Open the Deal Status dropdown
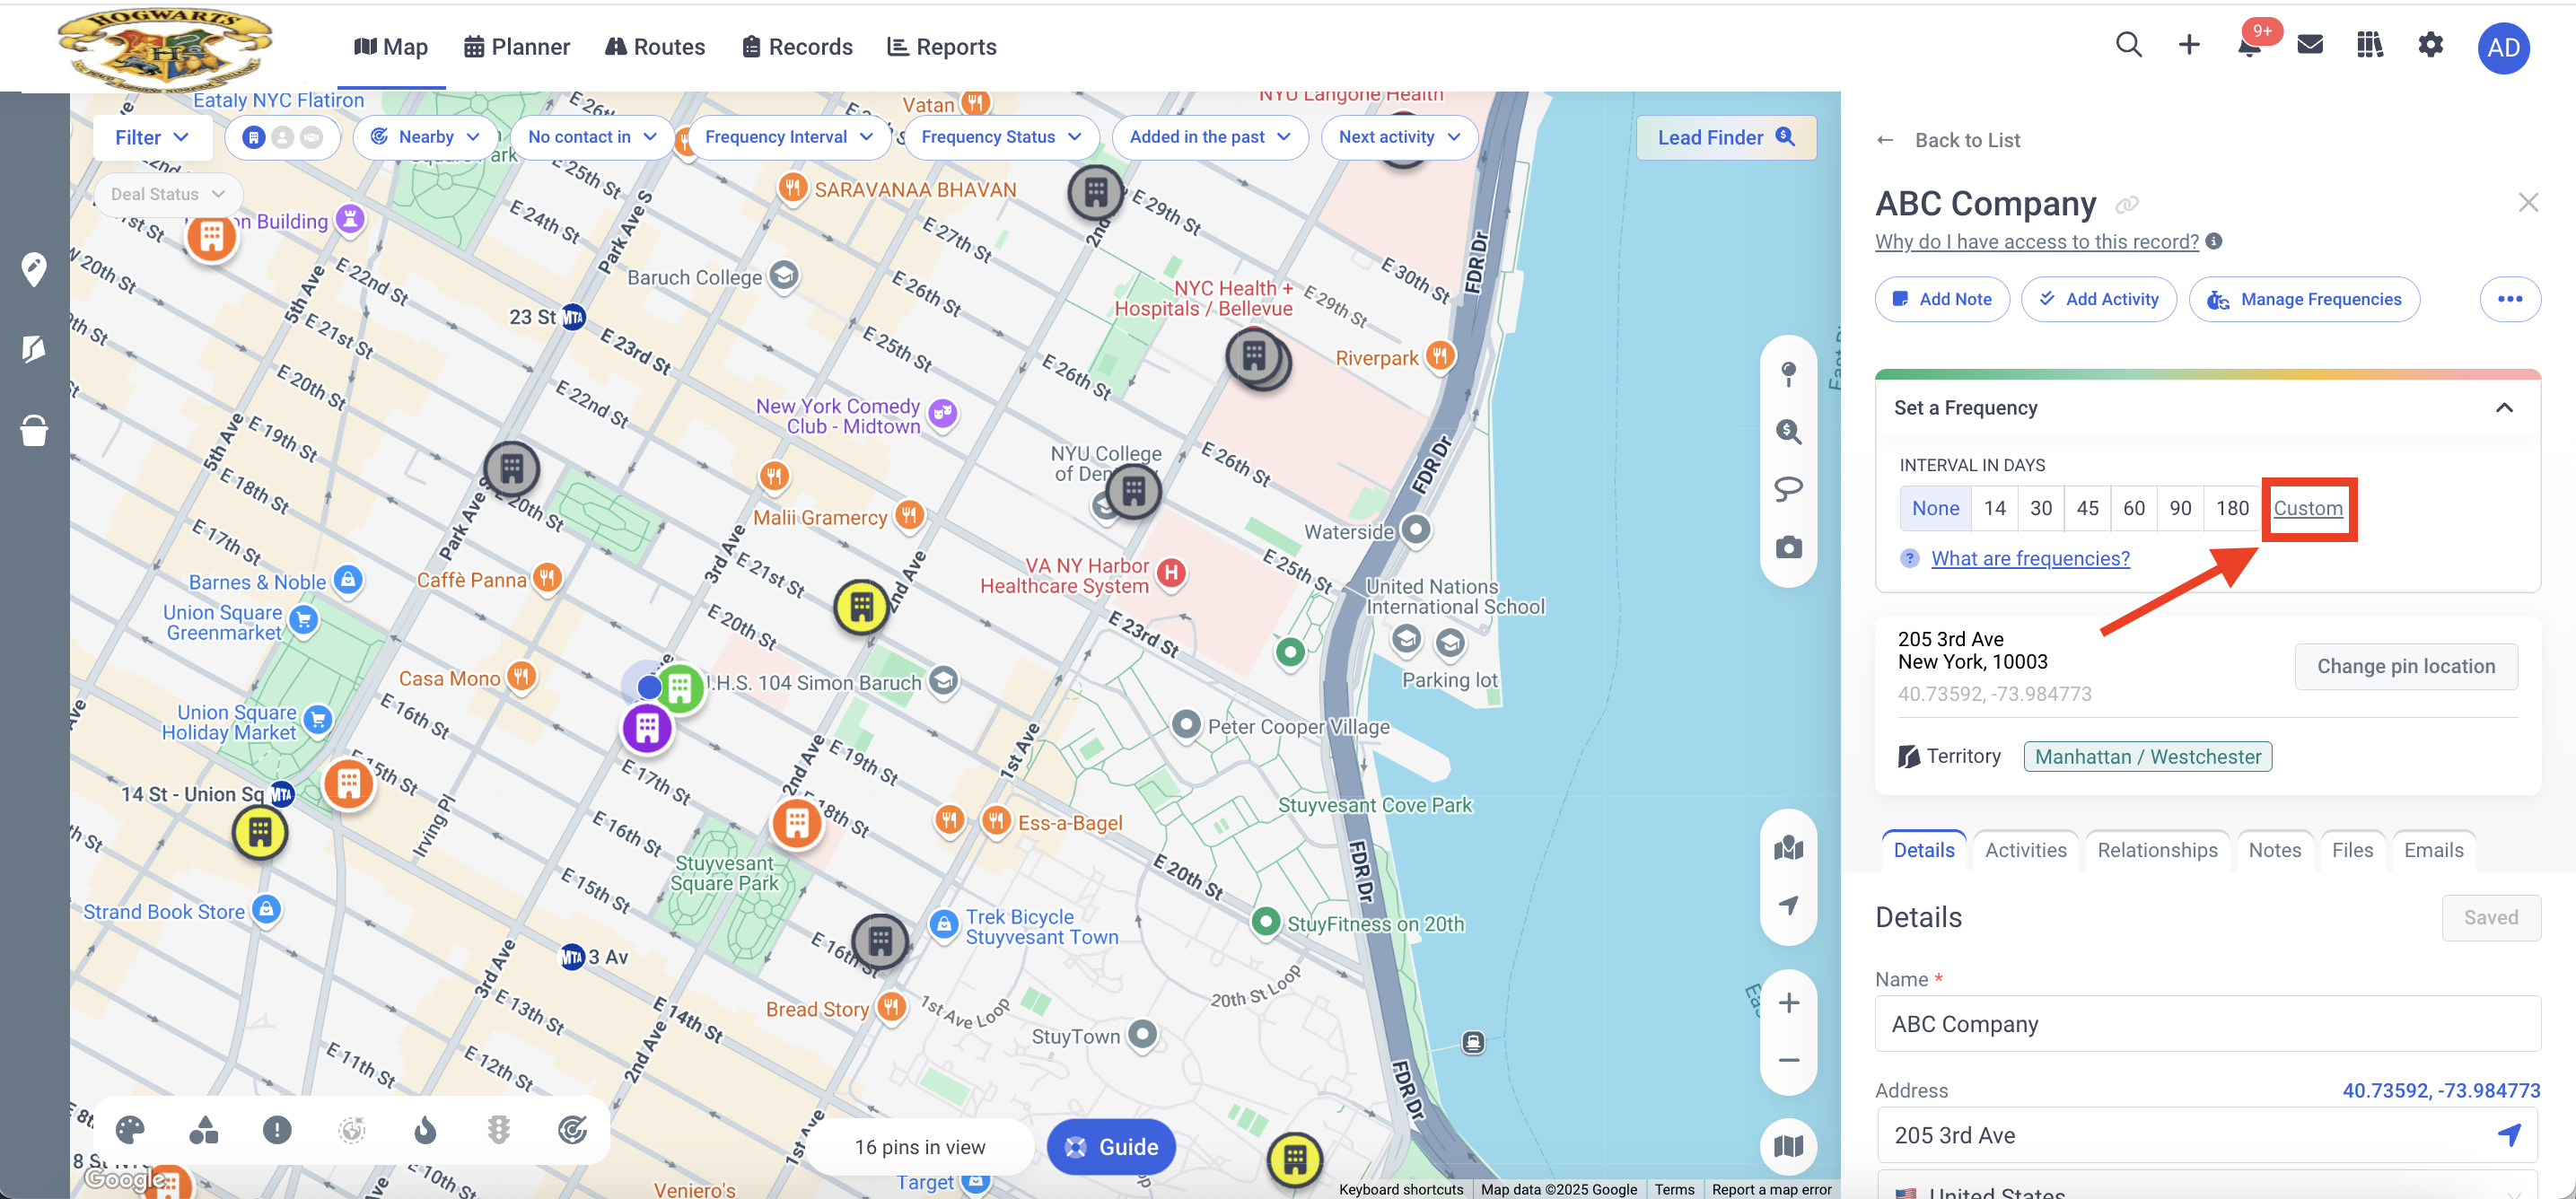The image size is (2576, 1199). coord(167,194)
